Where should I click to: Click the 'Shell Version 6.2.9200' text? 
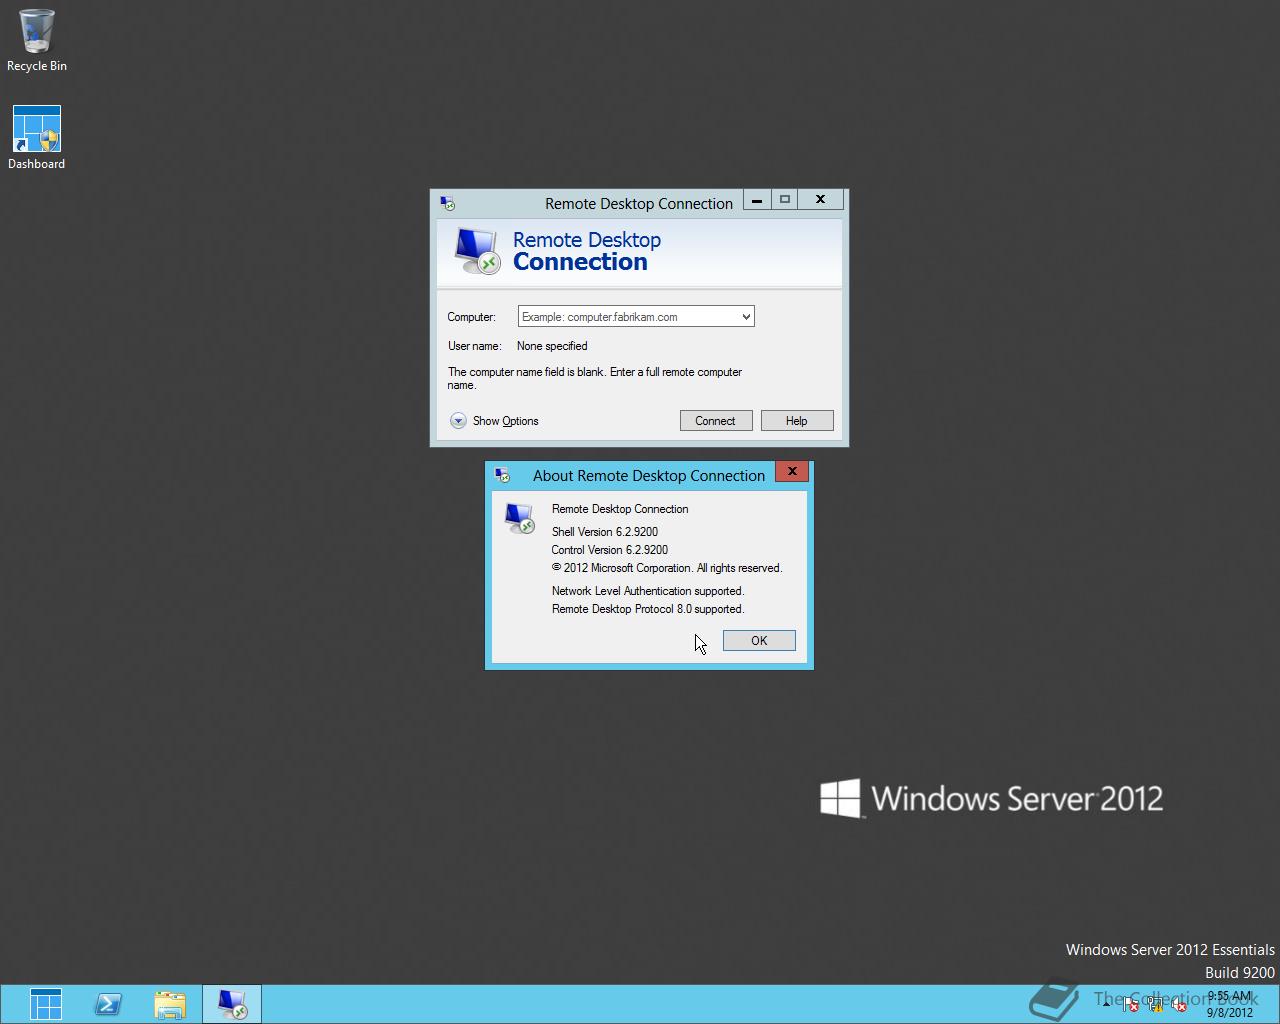tap(605, 532)
